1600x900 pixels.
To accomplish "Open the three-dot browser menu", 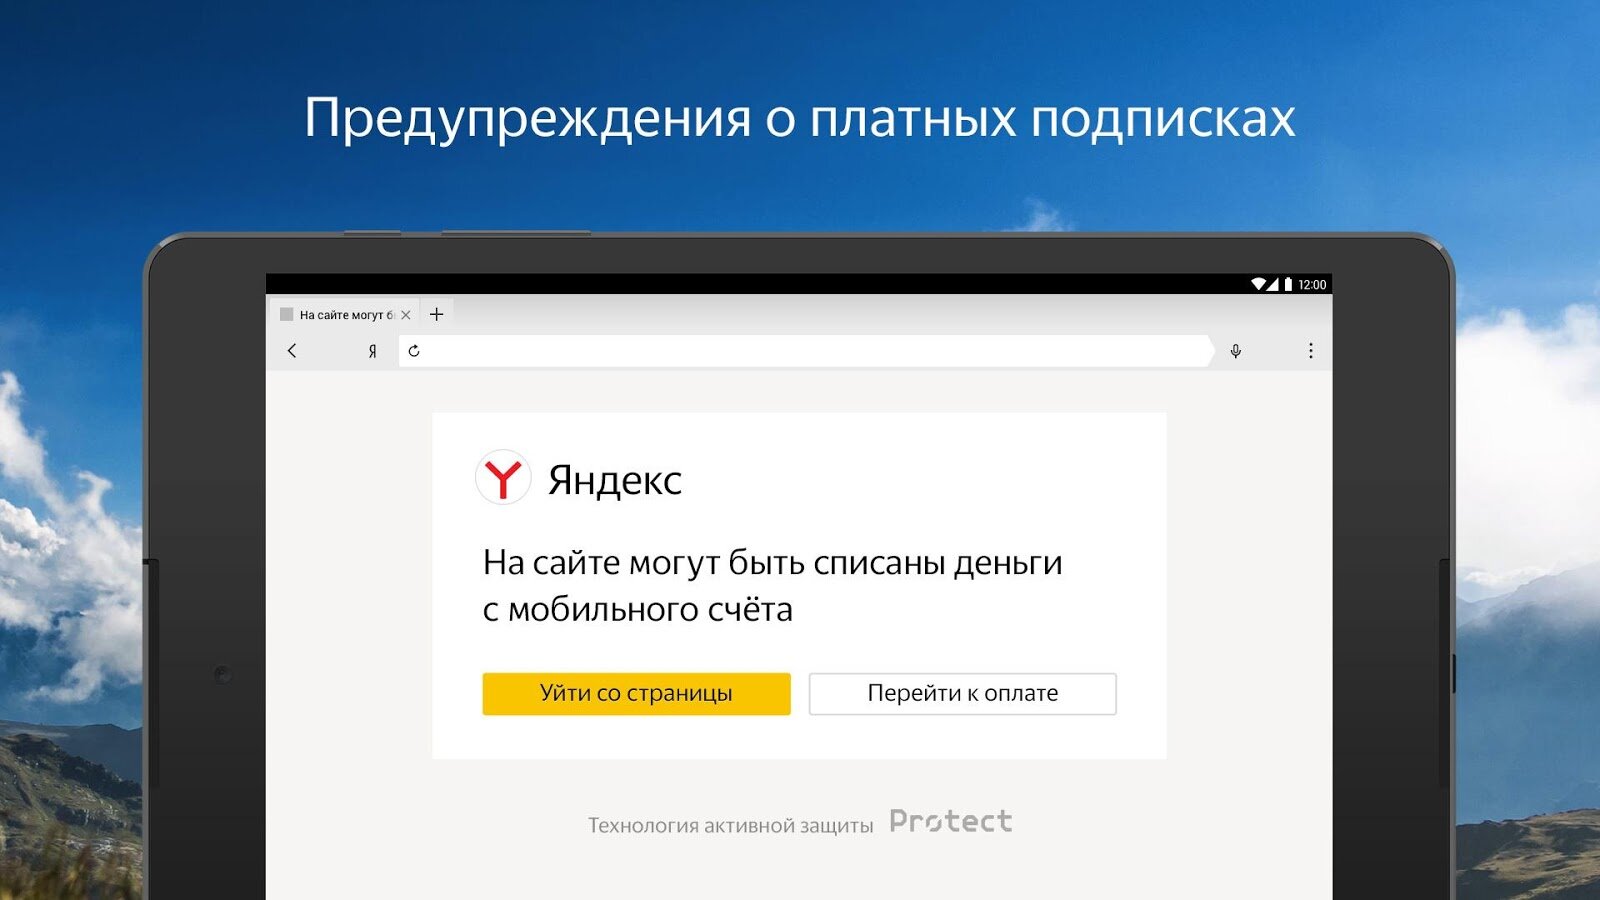I will click(1310, 351).
